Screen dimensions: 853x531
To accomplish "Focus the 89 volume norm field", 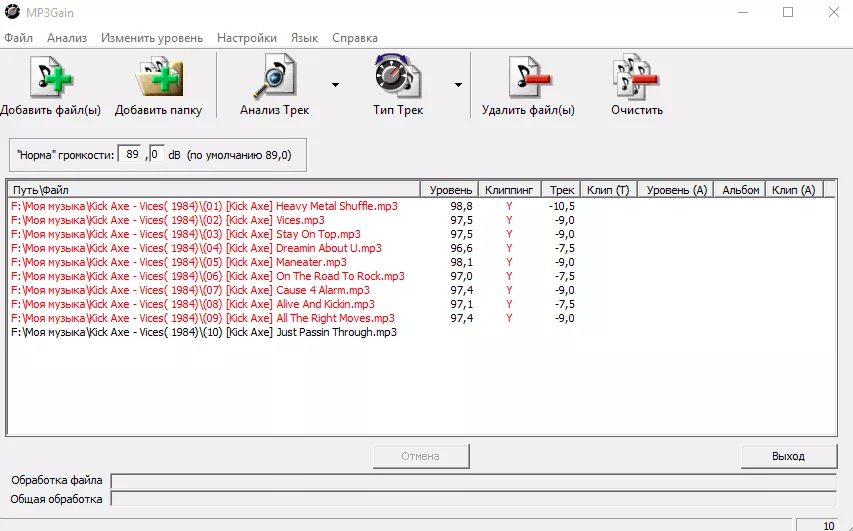I will [131, 155].
